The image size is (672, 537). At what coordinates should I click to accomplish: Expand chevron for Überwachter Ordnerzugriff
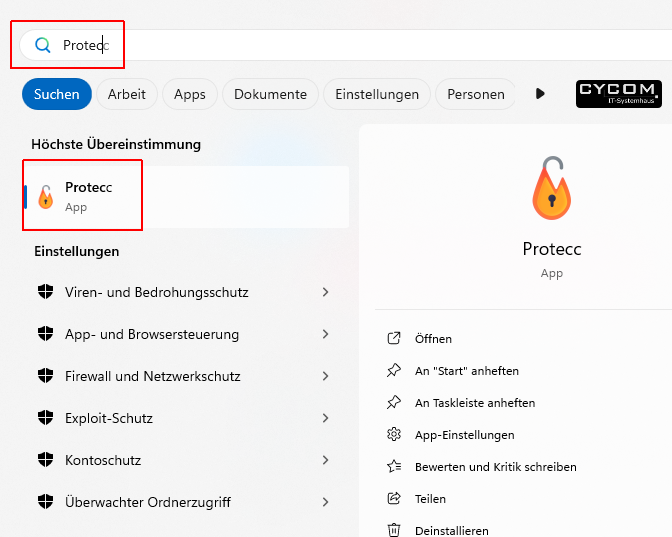pyautogui.click(x=326, y=502)
